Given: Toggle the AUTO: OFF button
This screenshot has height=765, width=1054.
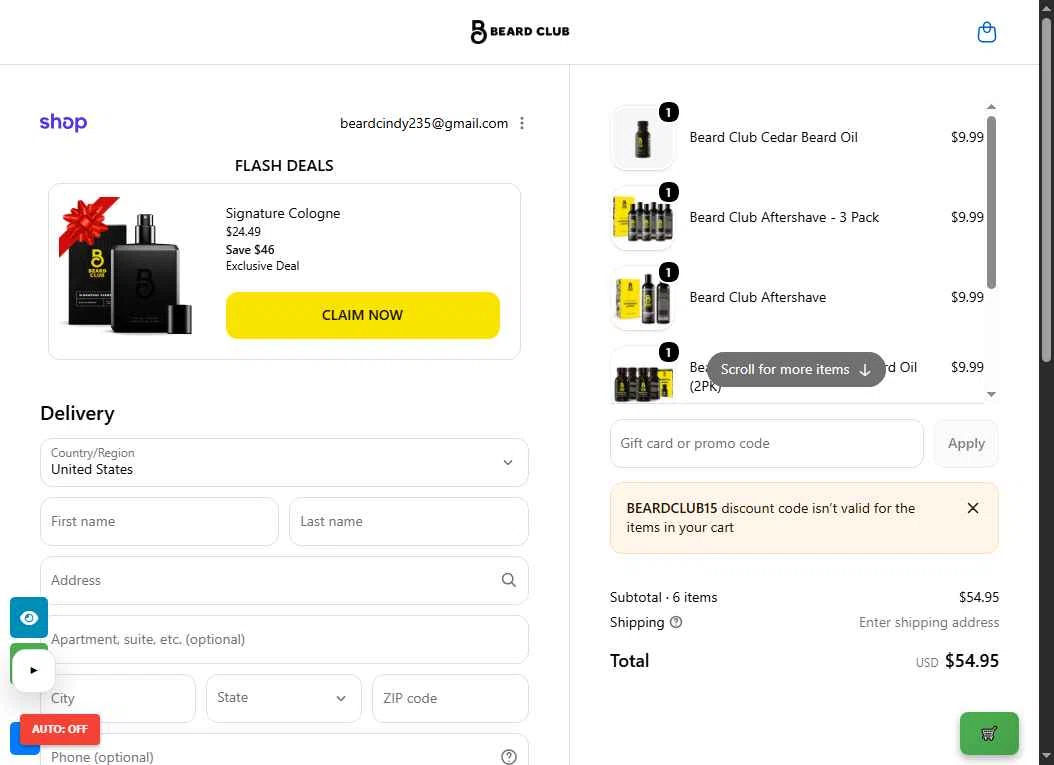Looking at the screenshot, I should click(x=60, y=729).
